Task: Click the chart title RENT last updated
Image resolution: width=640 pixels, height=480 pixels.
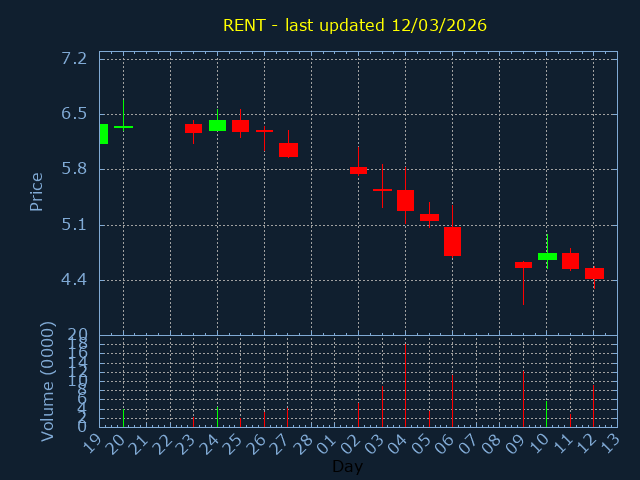Action: pyautogui.click(x=355, y=25)
